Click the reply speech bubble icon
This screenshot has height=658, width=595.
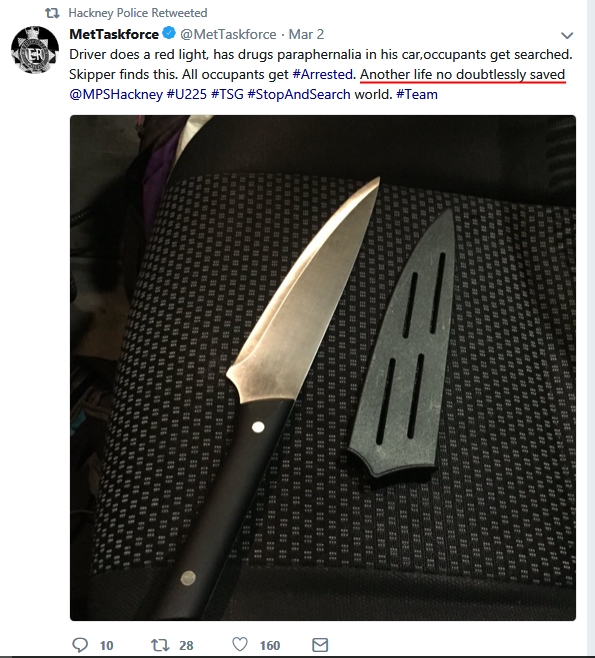80,645
